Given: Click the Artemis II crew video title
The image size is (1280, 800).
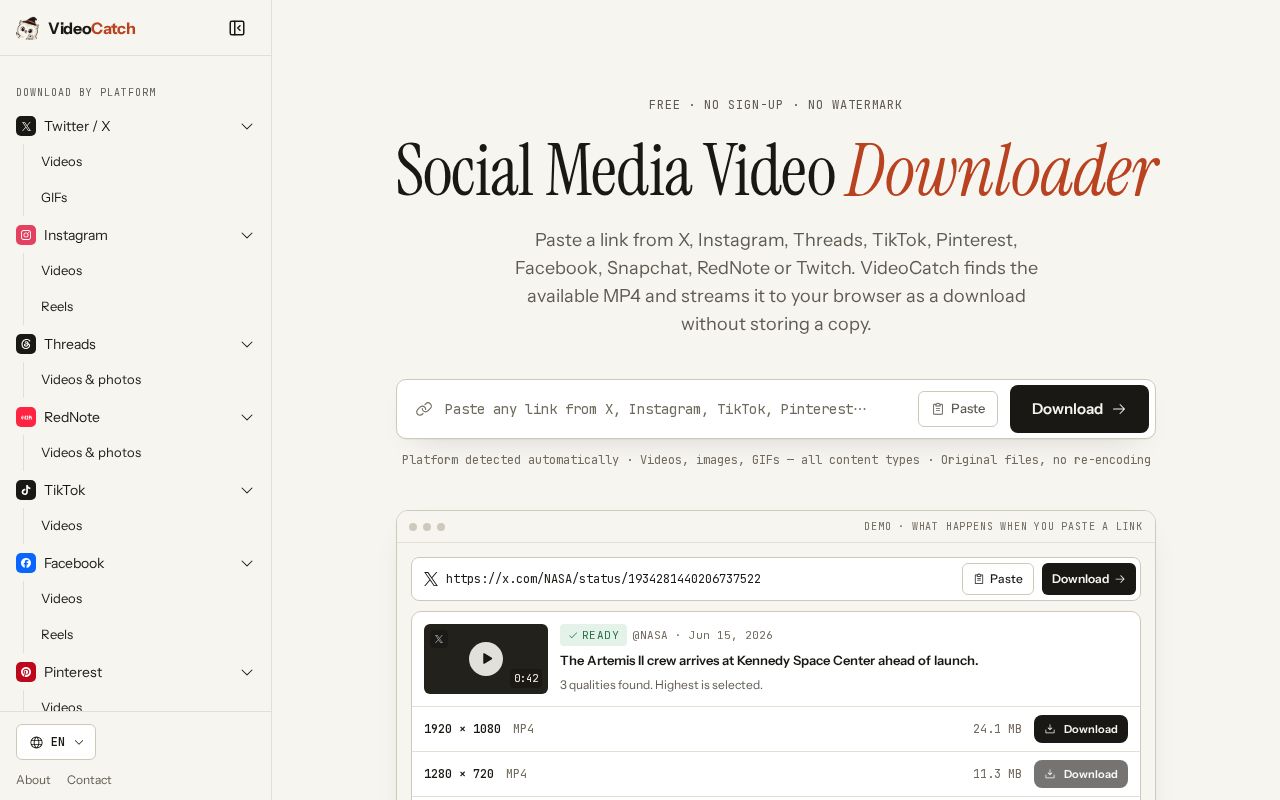Looking at the screenshot, I should 769,661.
